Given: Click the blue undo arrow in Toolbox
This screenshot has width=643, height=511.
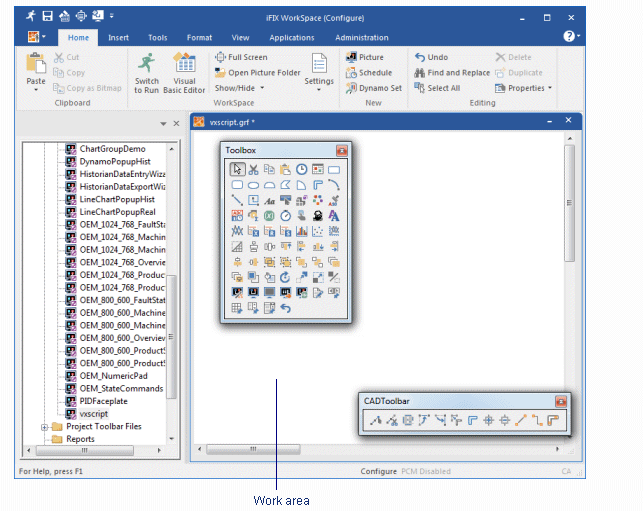Looking at the screenshot, I should point(285,308).
